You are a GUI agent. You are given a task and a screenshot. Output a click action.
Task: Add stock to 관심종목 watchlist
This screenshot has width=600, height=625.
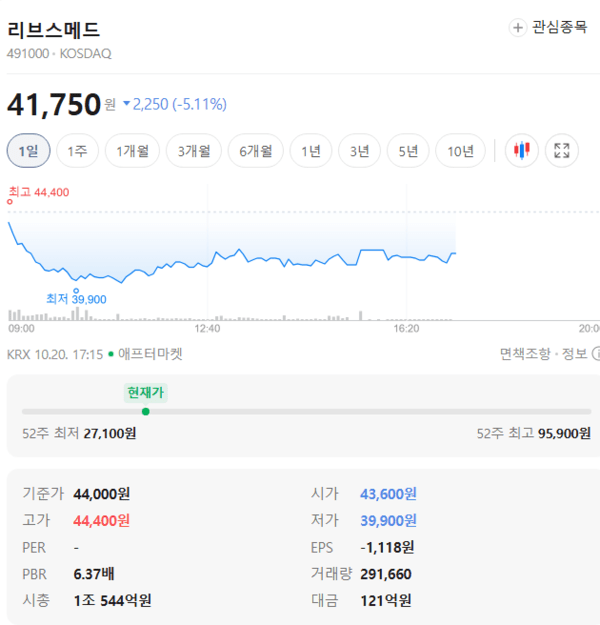pyautogui.click(x=548, y=28)
